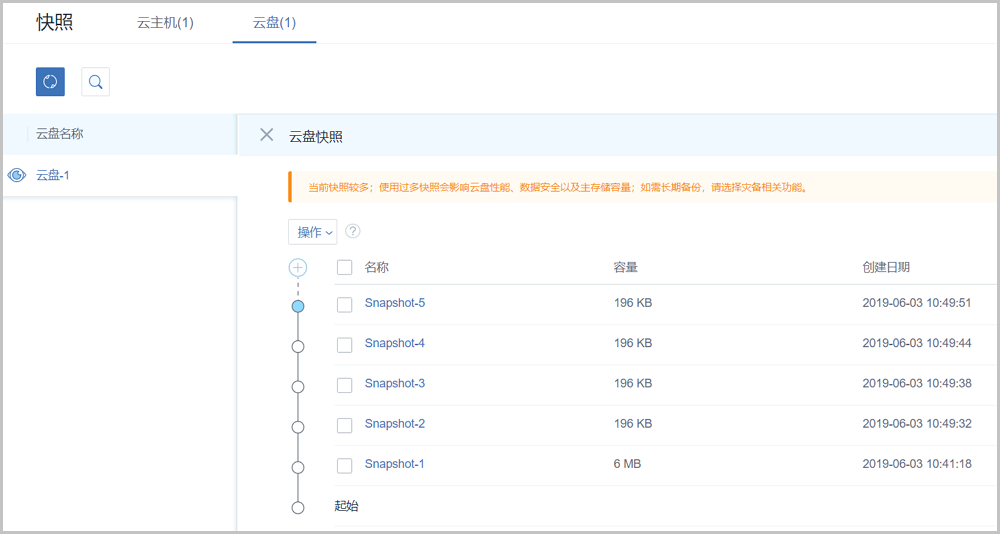Viewport: 1000px width, 534px height.
Task: Click the 起始 starting tree node
Action: [x=297, y=507]
